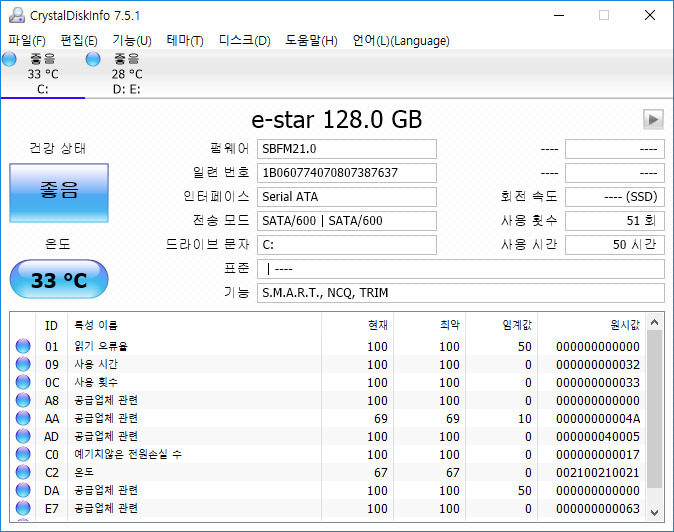The height and width of the screenshot is (532, 674).
Task: Click raw value 002100210021
Action: (598, 473)
